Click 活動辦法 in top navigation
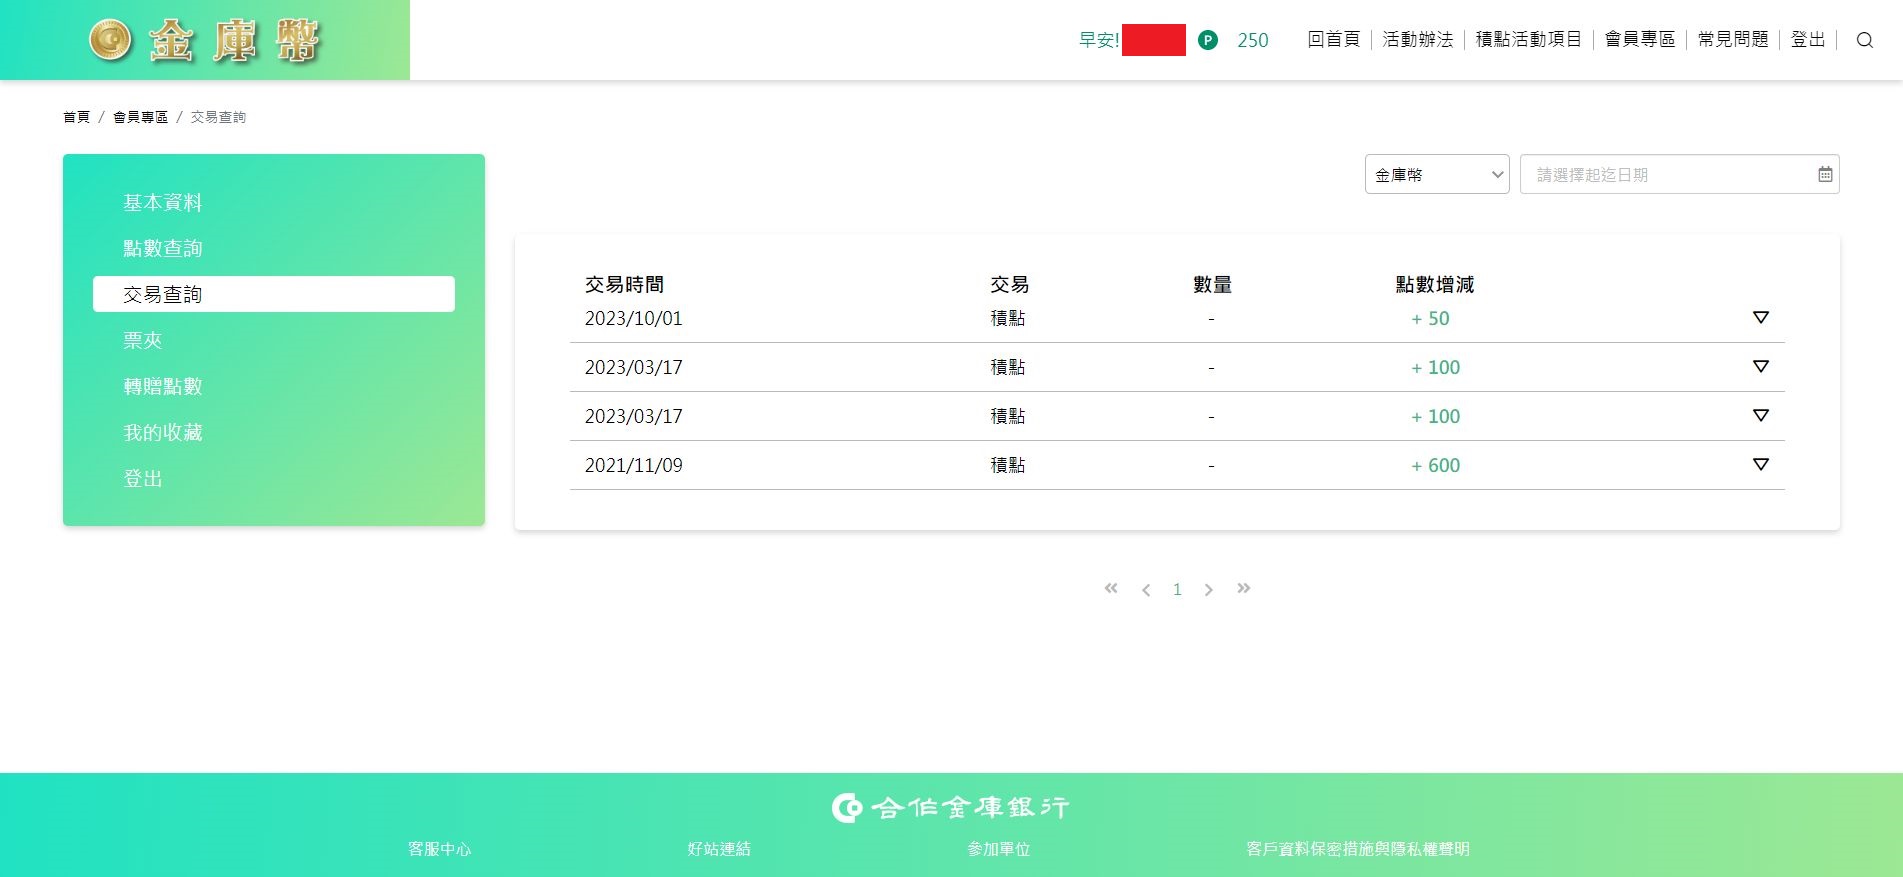This screenshot has width=1903, height=877. point(1417,40)
